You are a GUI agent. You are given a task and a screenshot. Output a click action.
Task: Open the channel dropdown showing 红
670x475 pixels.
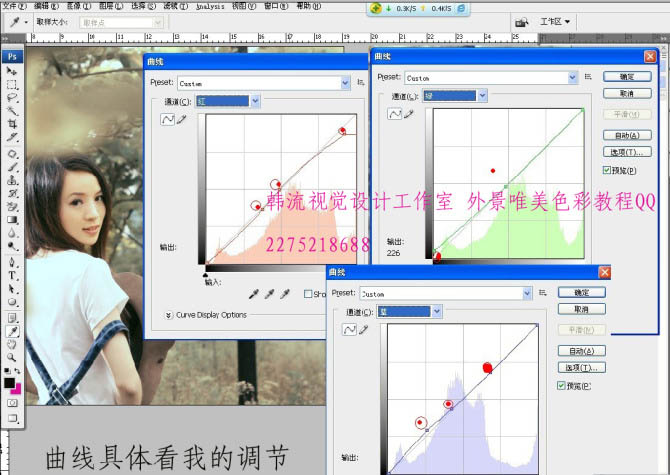256,101
